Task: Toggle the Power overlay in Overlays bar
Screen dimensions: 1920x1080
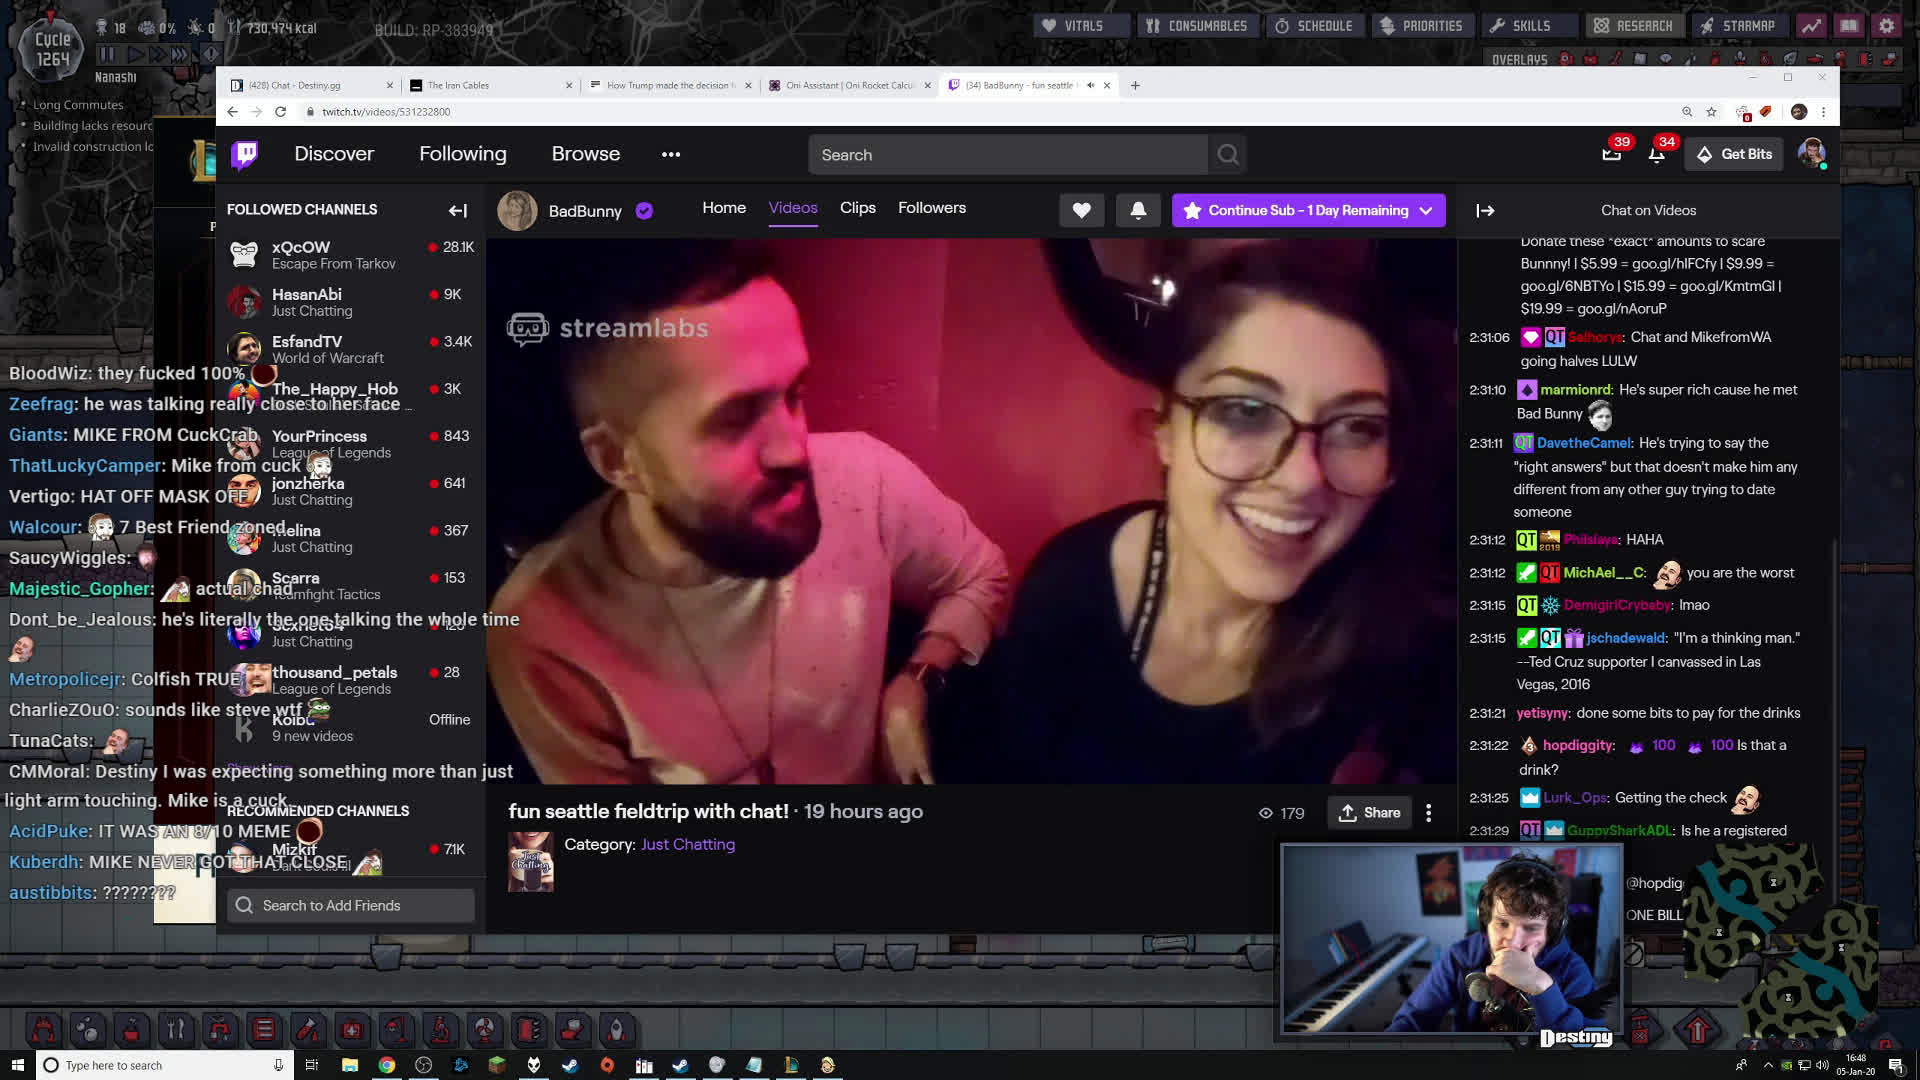Action: coord(1591,59)
